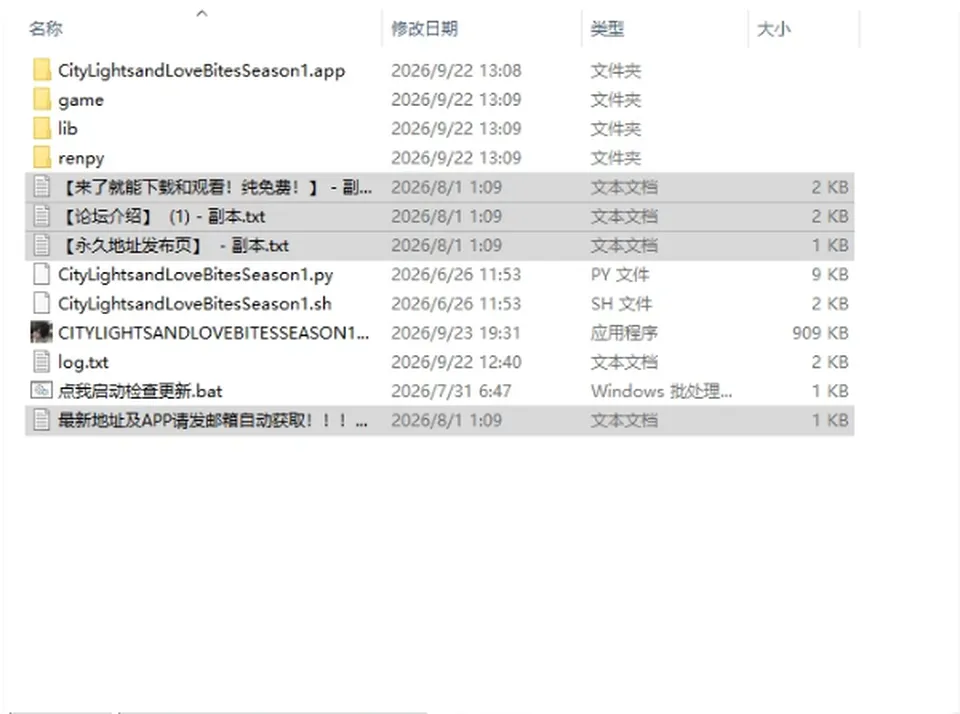This screenshot has width=960, height=714.
Task: Click the horizontal scrollbar at window bottom
Action: tap(272, 712)
